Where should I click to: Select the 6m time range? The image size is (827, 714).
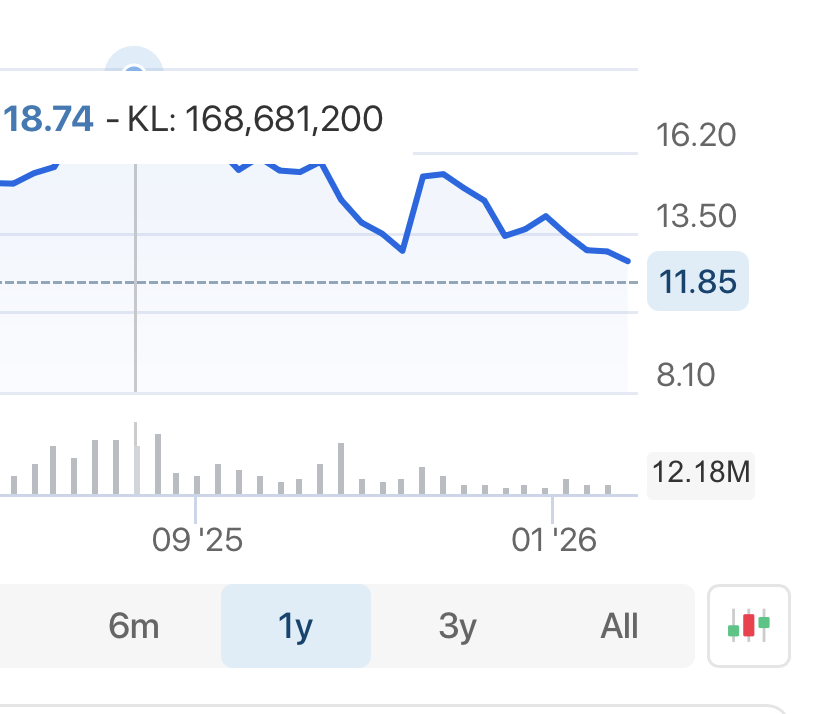click(x=134, y=627)
